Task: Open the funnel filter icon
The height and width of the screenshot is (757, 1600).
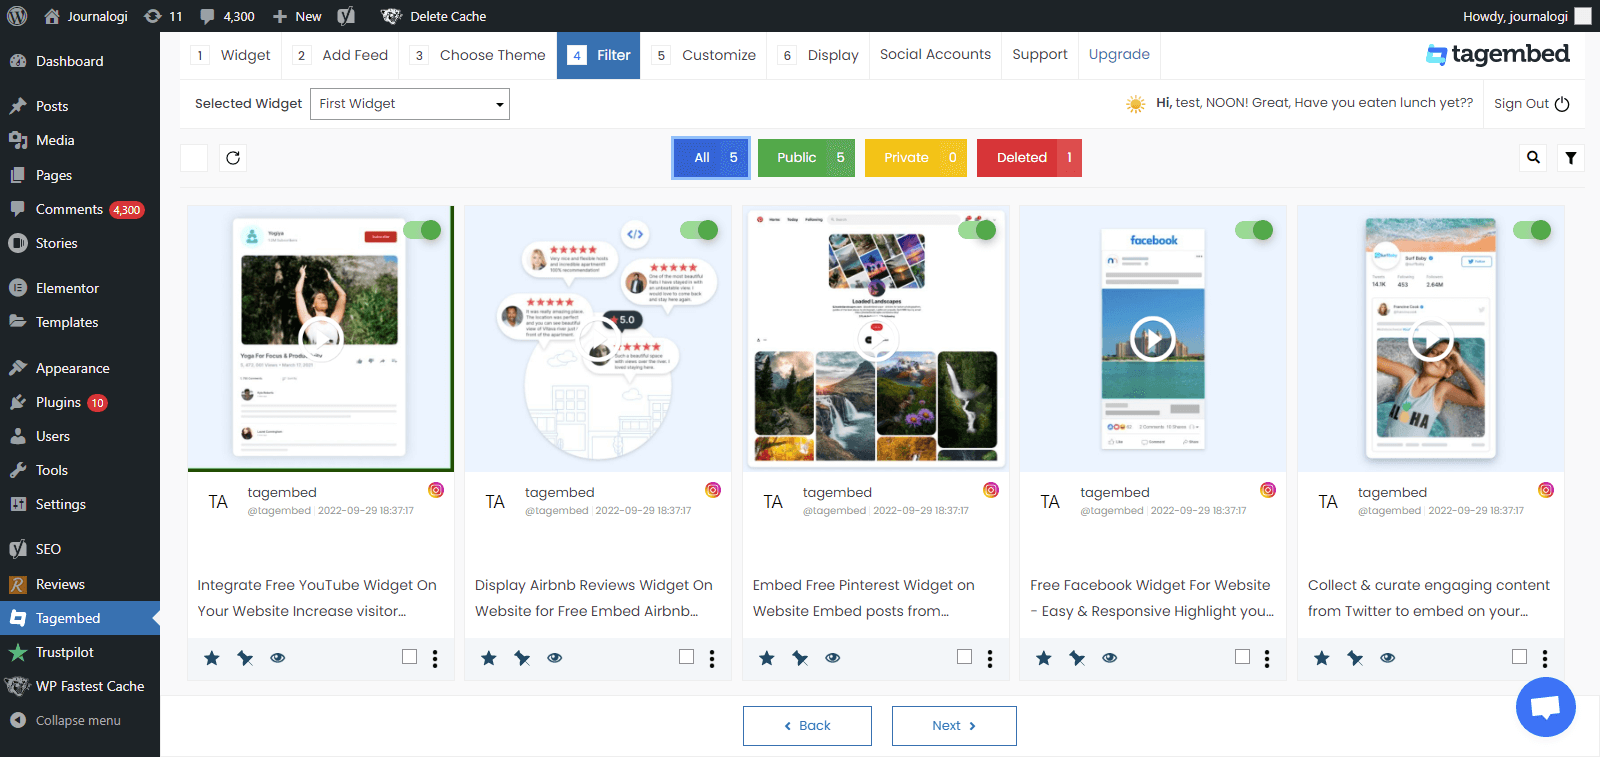Action: tap(1571, 158)
